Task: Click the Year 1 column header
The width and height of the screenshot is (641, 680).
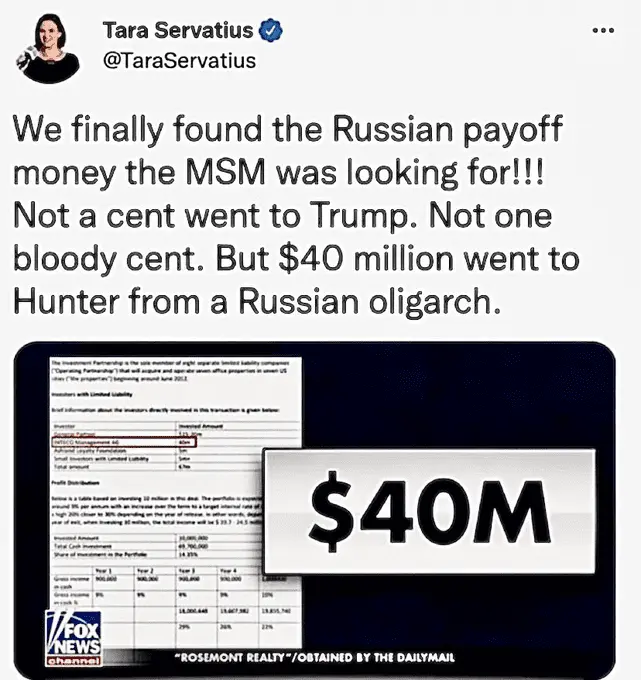Action: click(103, 571)
